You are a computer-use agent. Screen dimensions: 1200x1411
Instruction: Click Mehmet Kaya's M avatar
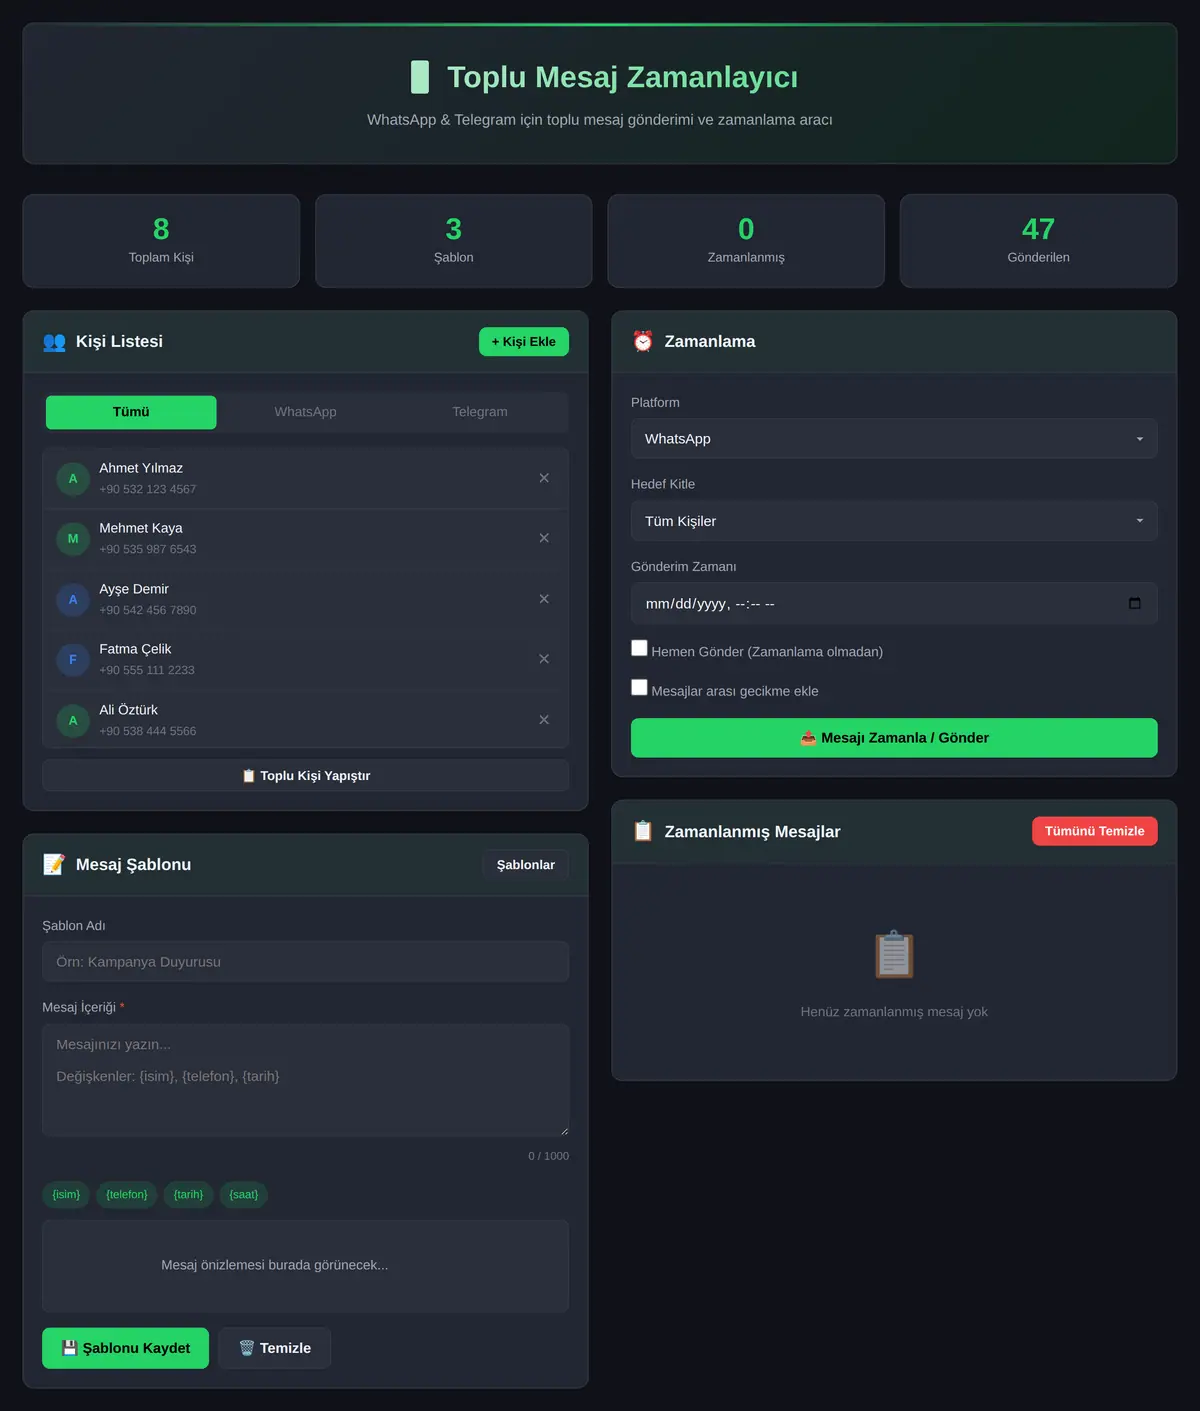click(x=73, y=539)
